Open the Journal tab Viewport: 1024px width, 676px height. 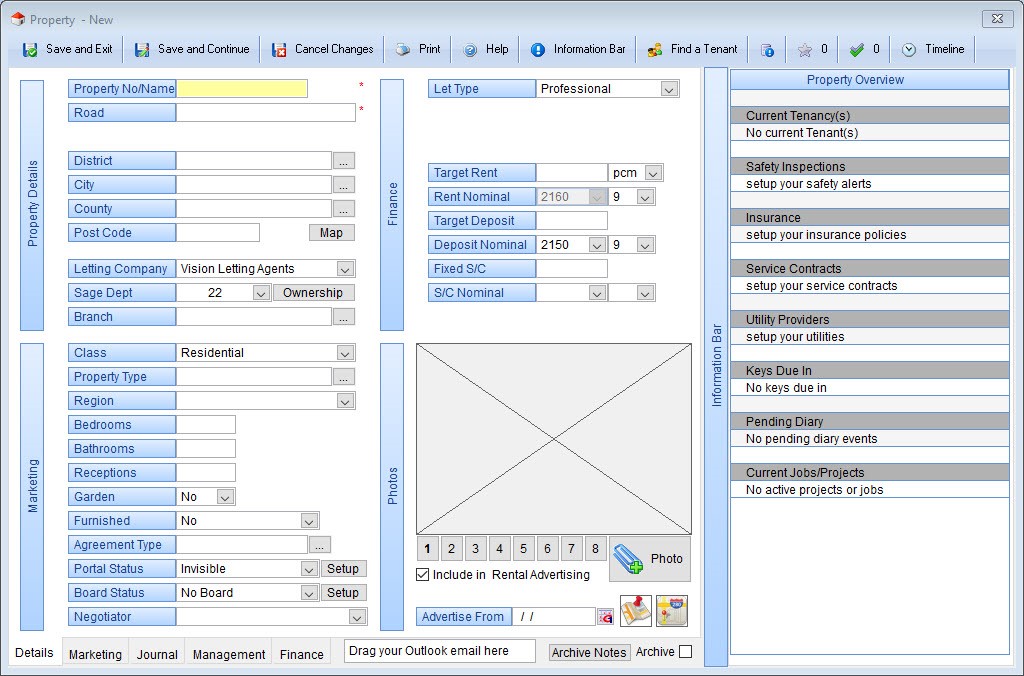157,654
